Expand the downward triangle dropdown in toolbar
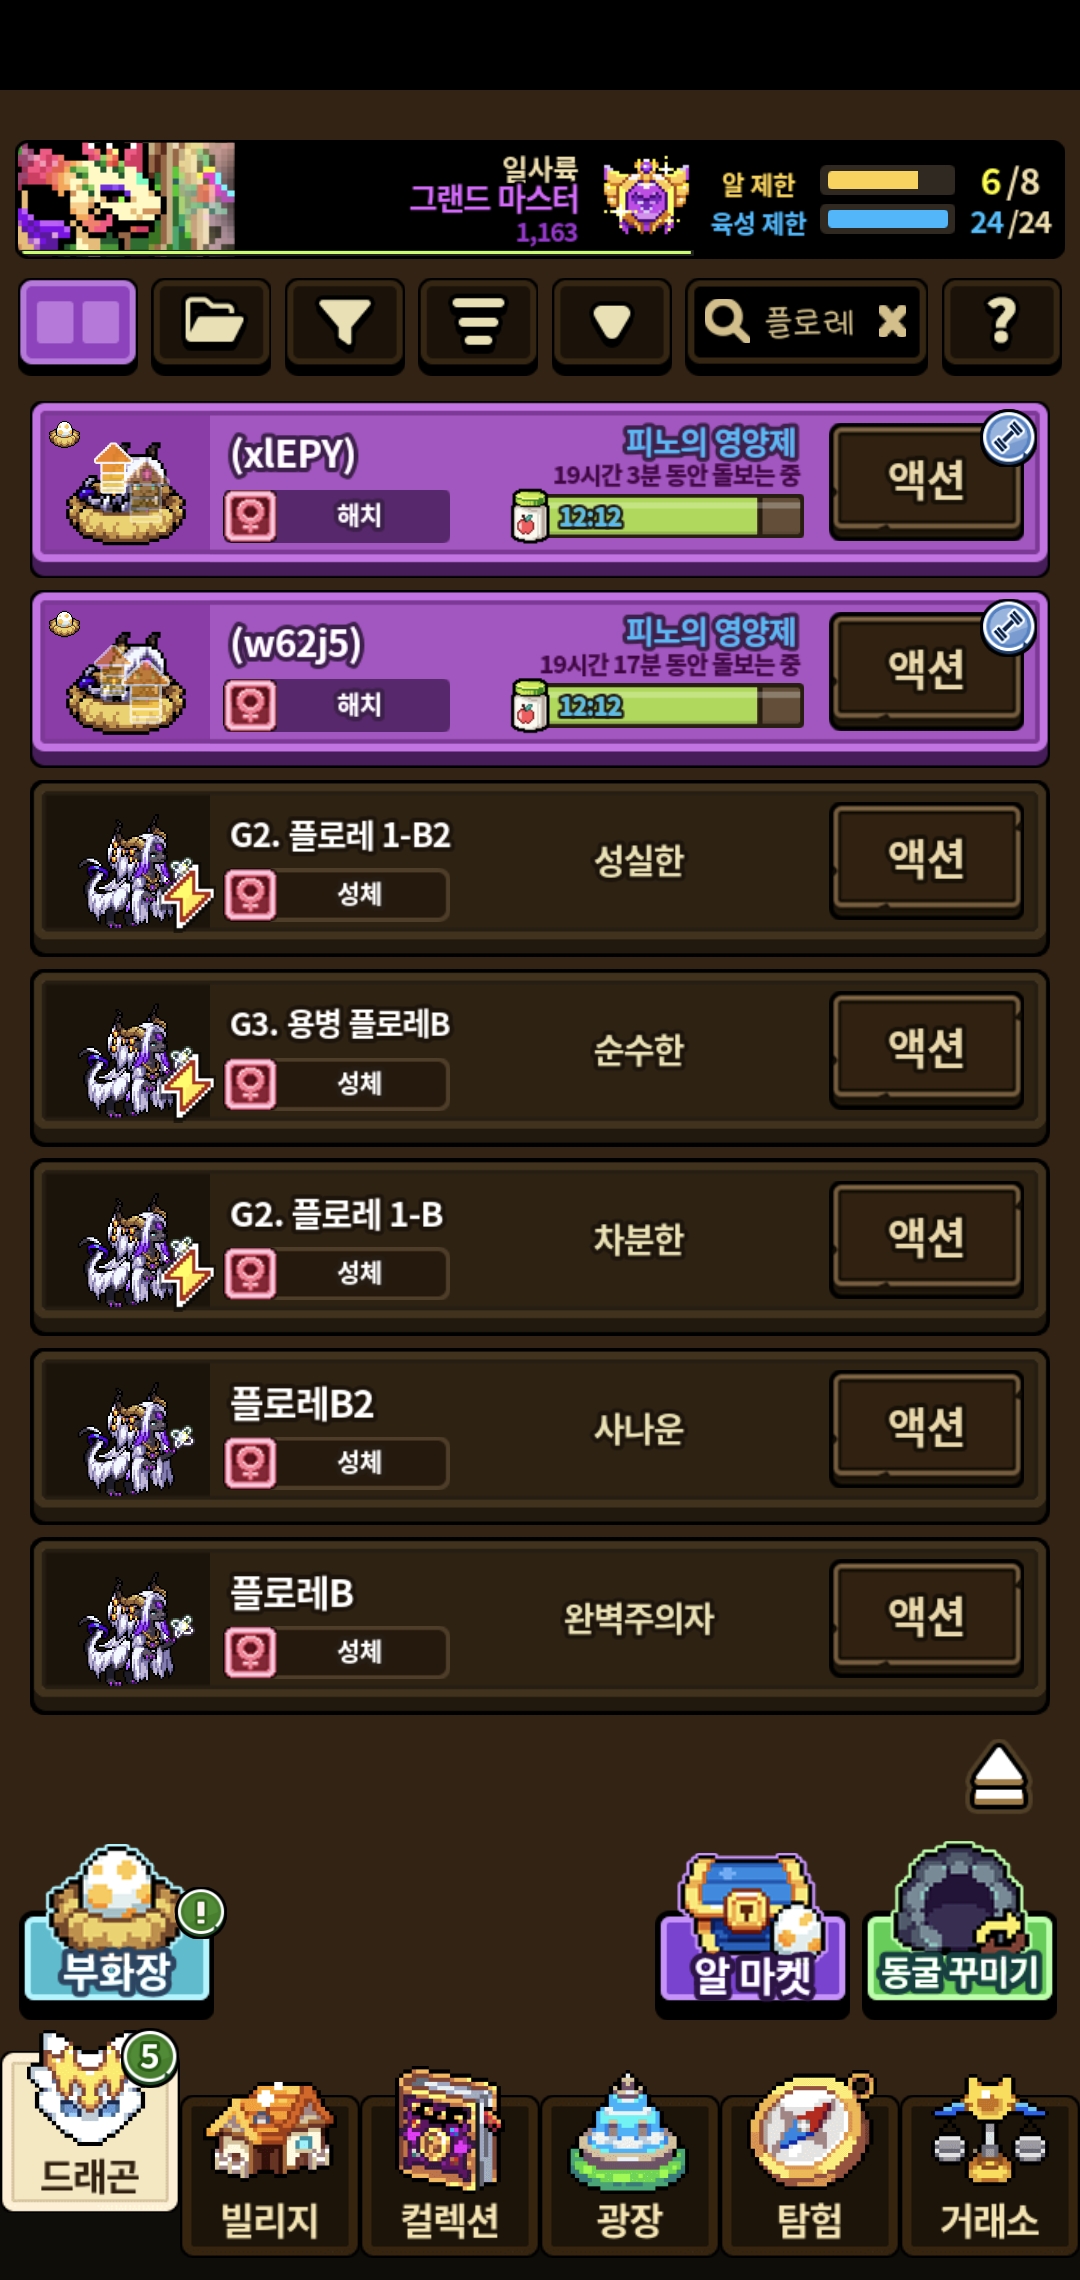The image size is (1080, 2280). pyautogui.click(x=611, y=325)
